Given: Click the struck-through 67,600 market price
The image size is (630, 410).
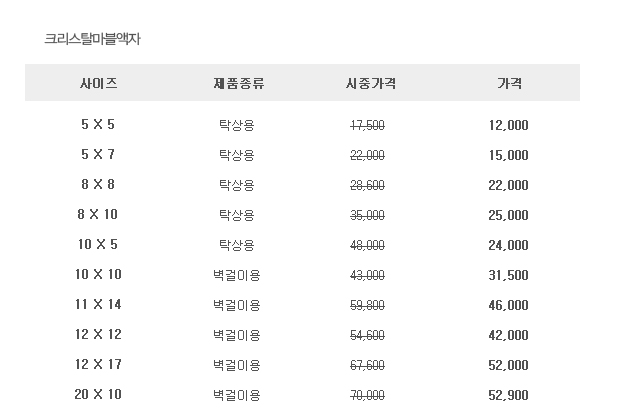Looking at the screenshot, I should coord(367,365).
